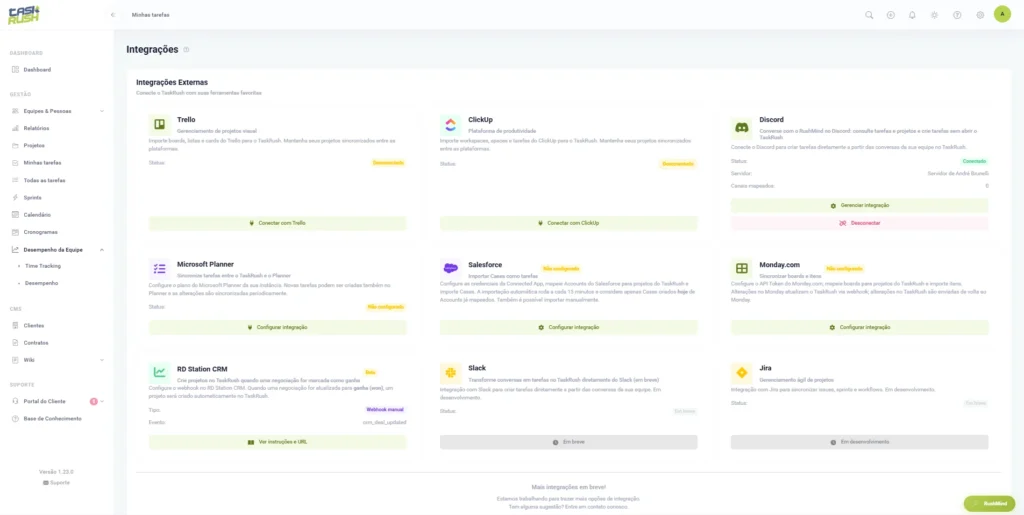Click the ClickUp integration icon
This screenshot has height=515, width=1024.
tap(450, 124)
